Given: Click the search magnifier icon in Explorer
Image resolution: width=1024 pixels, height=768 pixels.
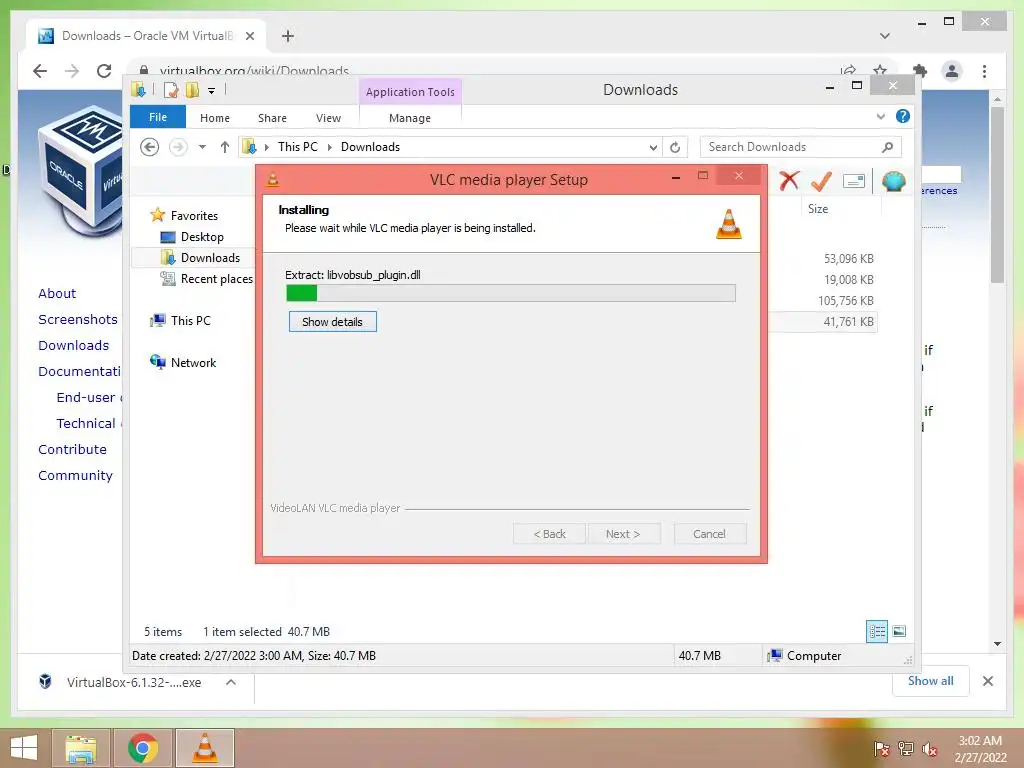Looking at the screenshot, I should (888, 147).
